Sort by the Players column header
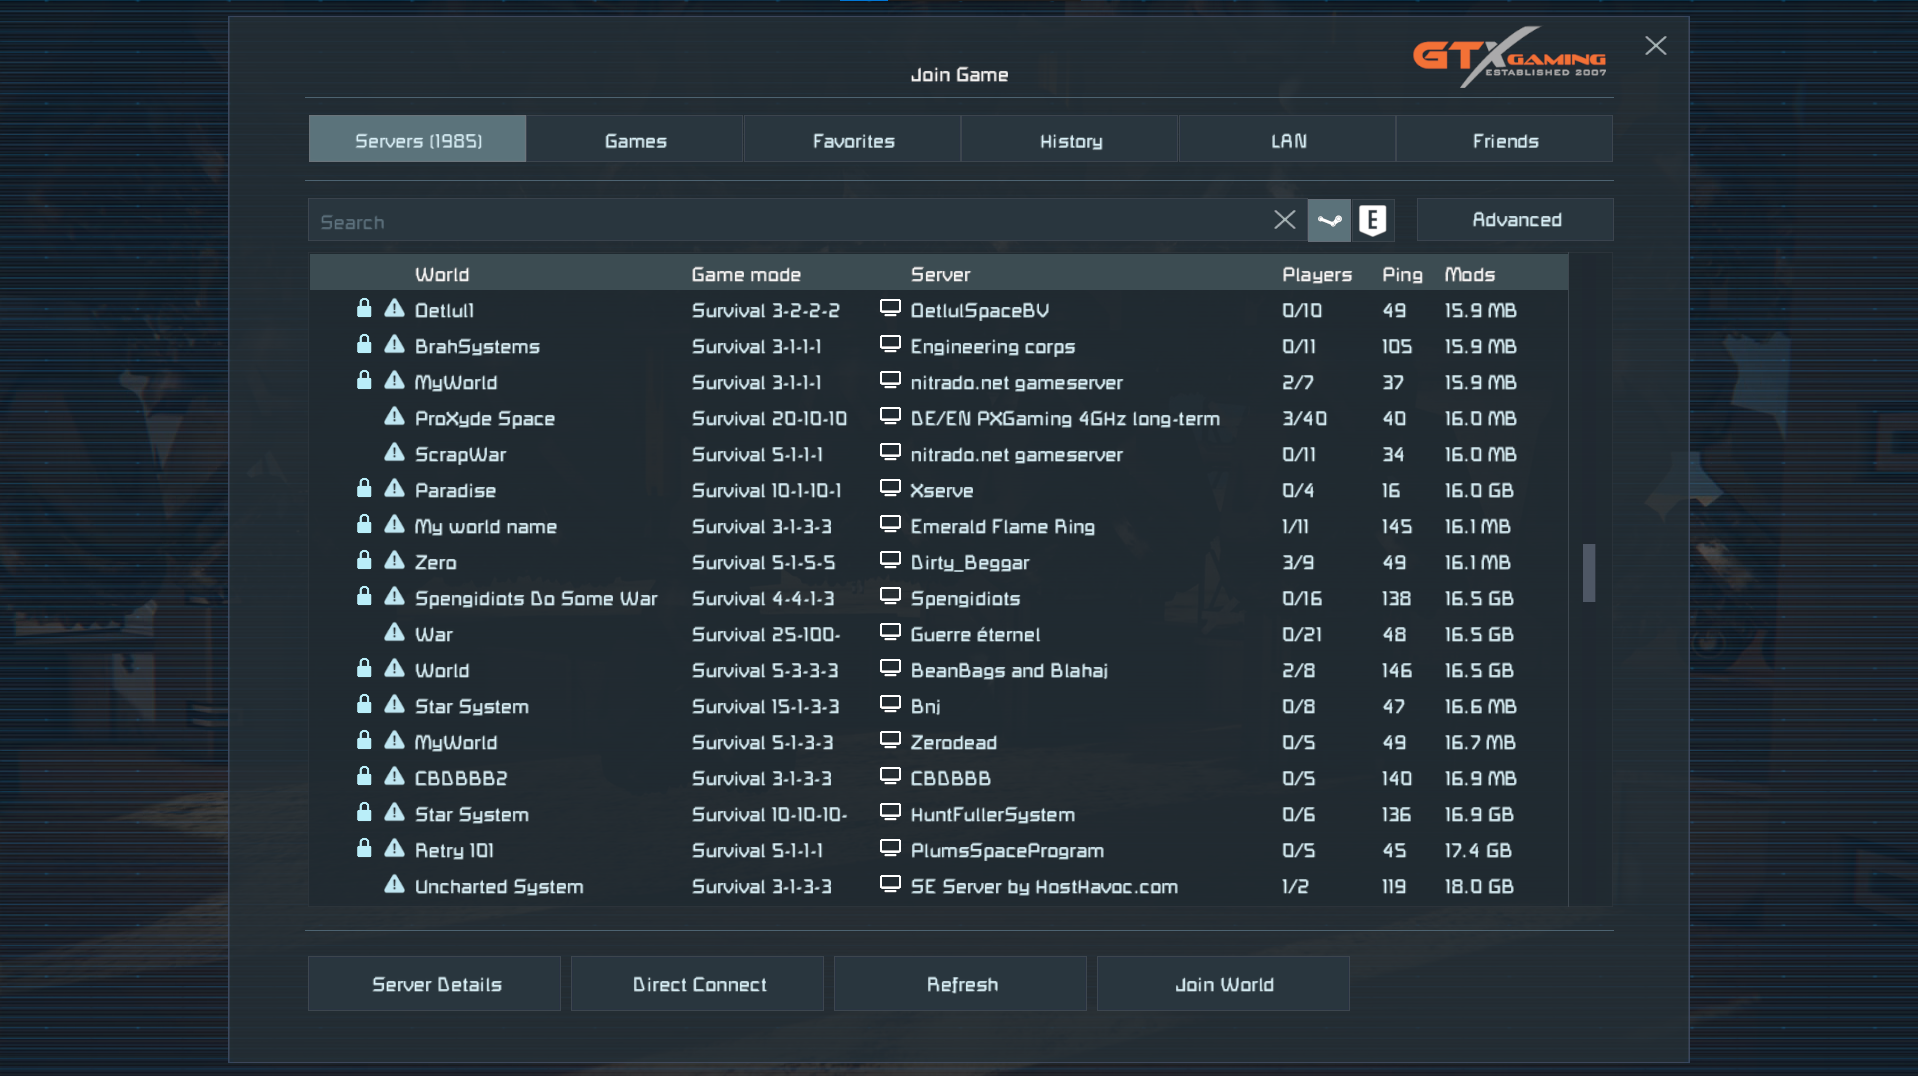The width and height of the screenshot is (1918, 1076). [1317, 274]
